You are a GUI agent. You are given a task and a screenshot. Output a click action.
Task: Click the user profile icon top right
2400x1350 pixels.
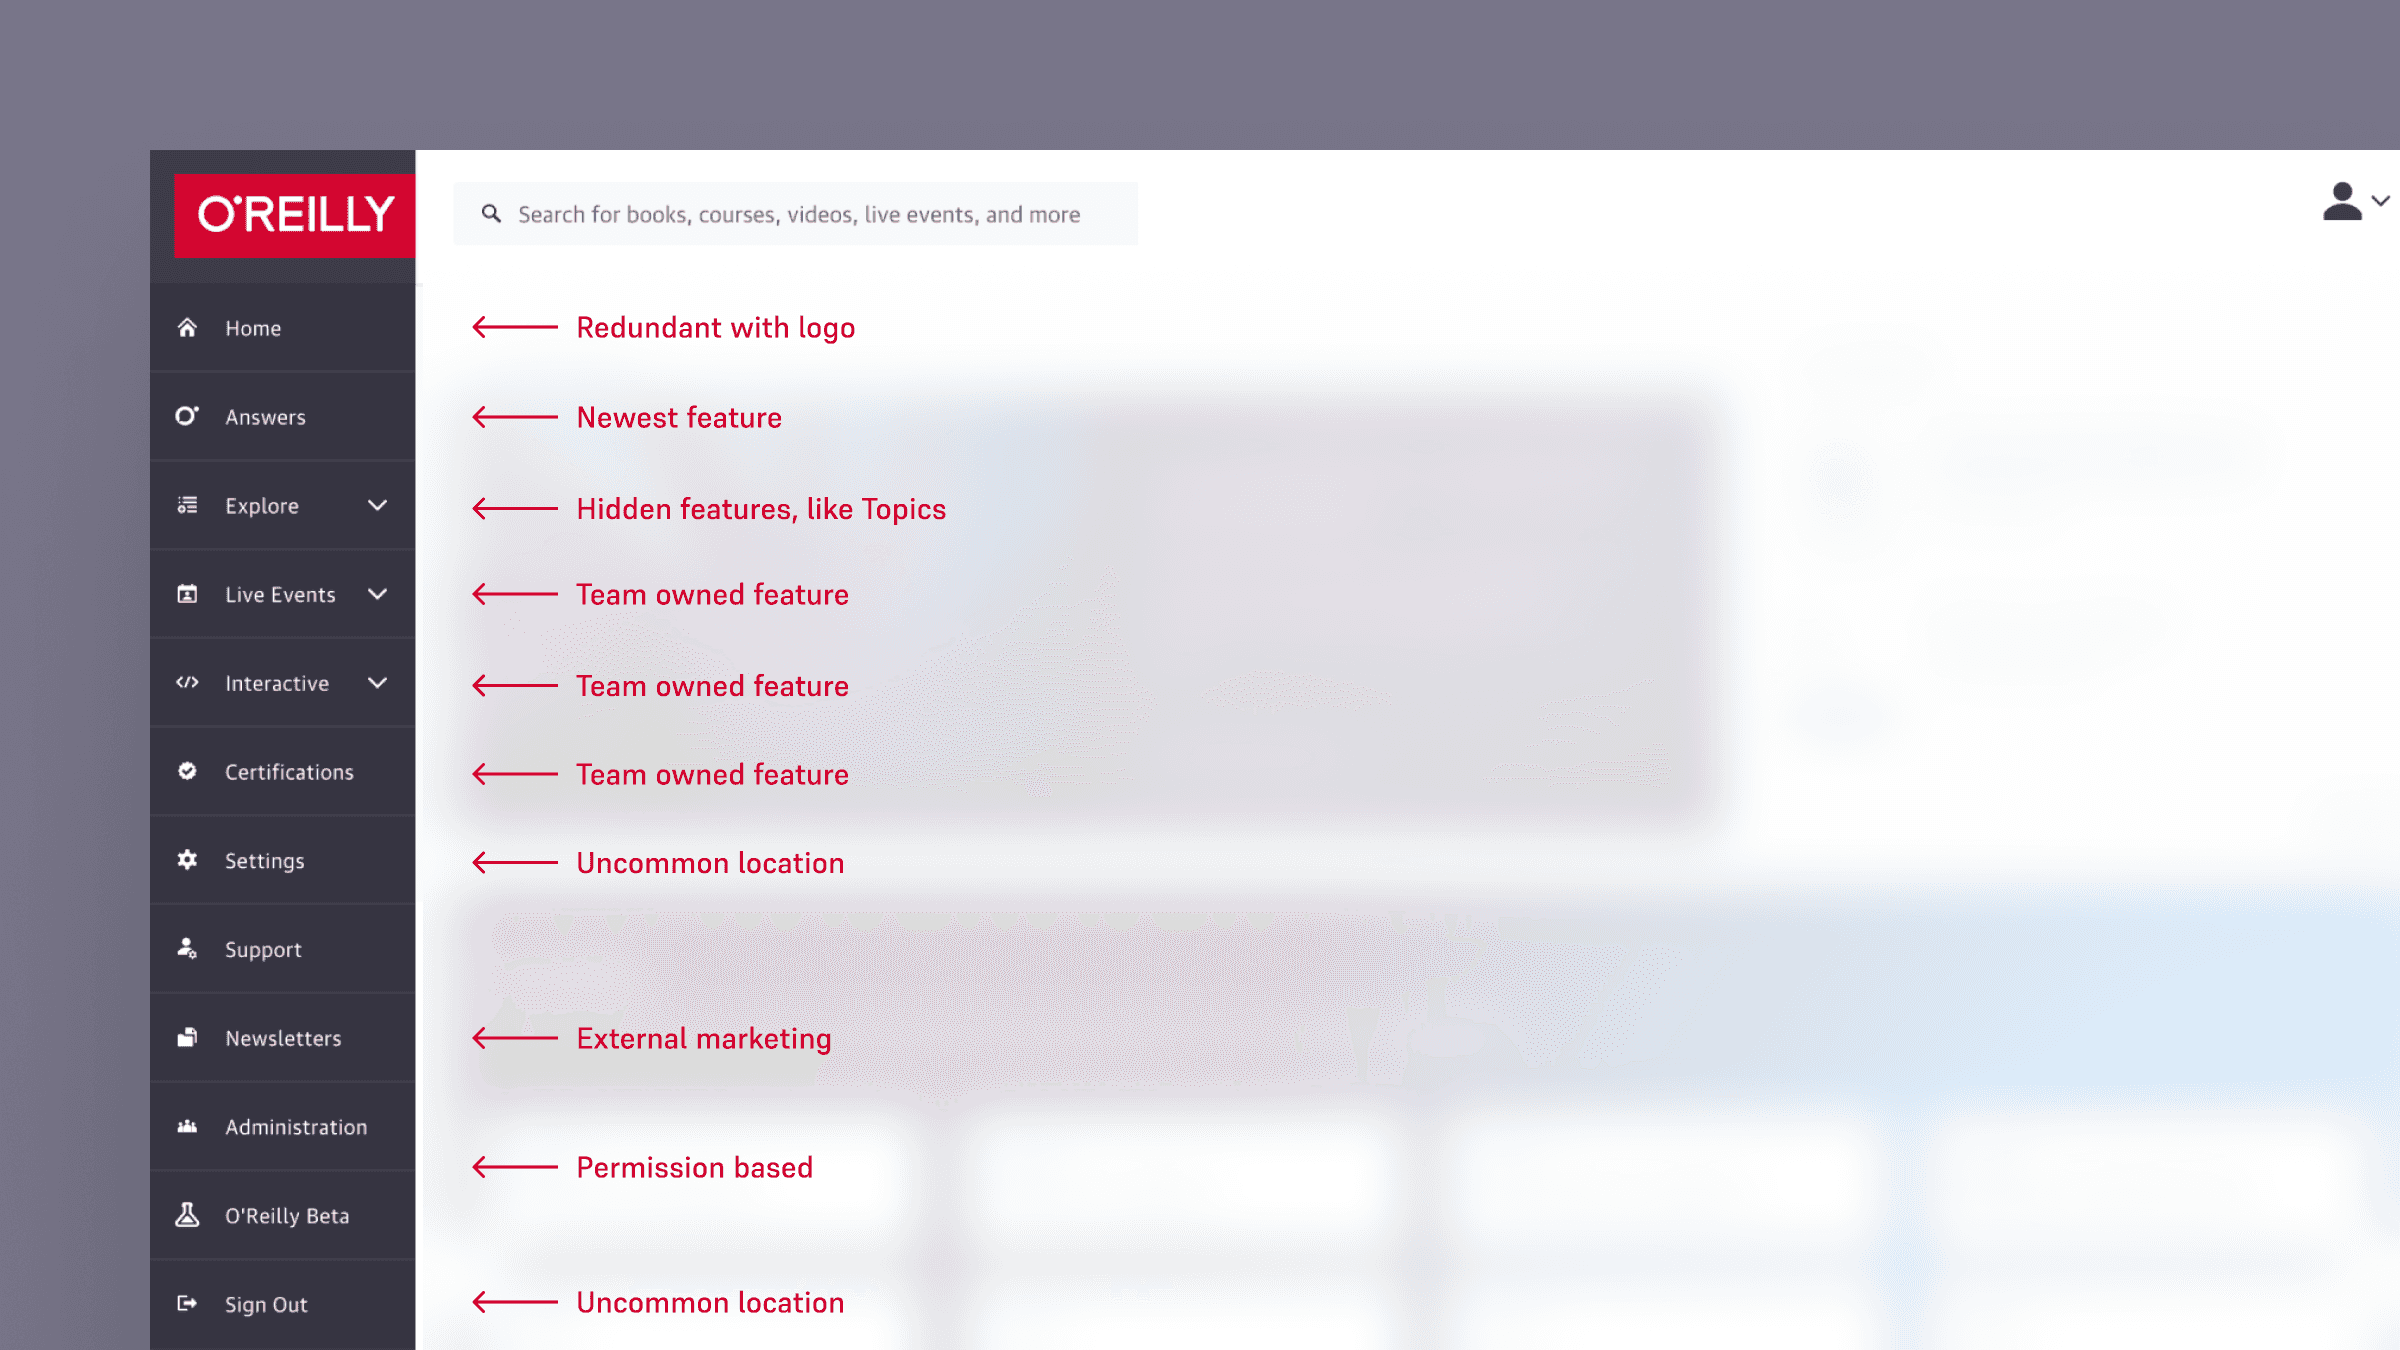2342,201
